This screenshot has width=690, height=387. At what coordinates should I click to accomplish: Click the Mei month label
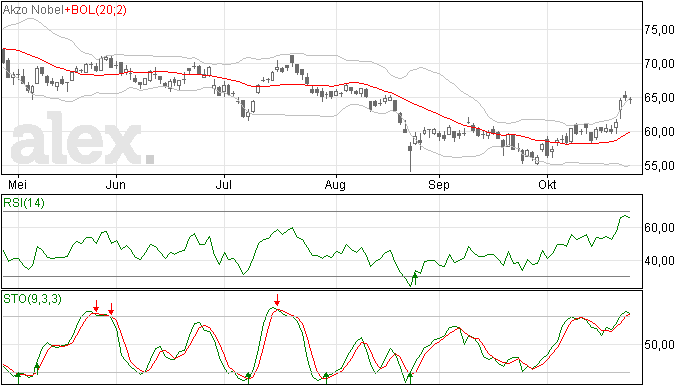point(18,184)
